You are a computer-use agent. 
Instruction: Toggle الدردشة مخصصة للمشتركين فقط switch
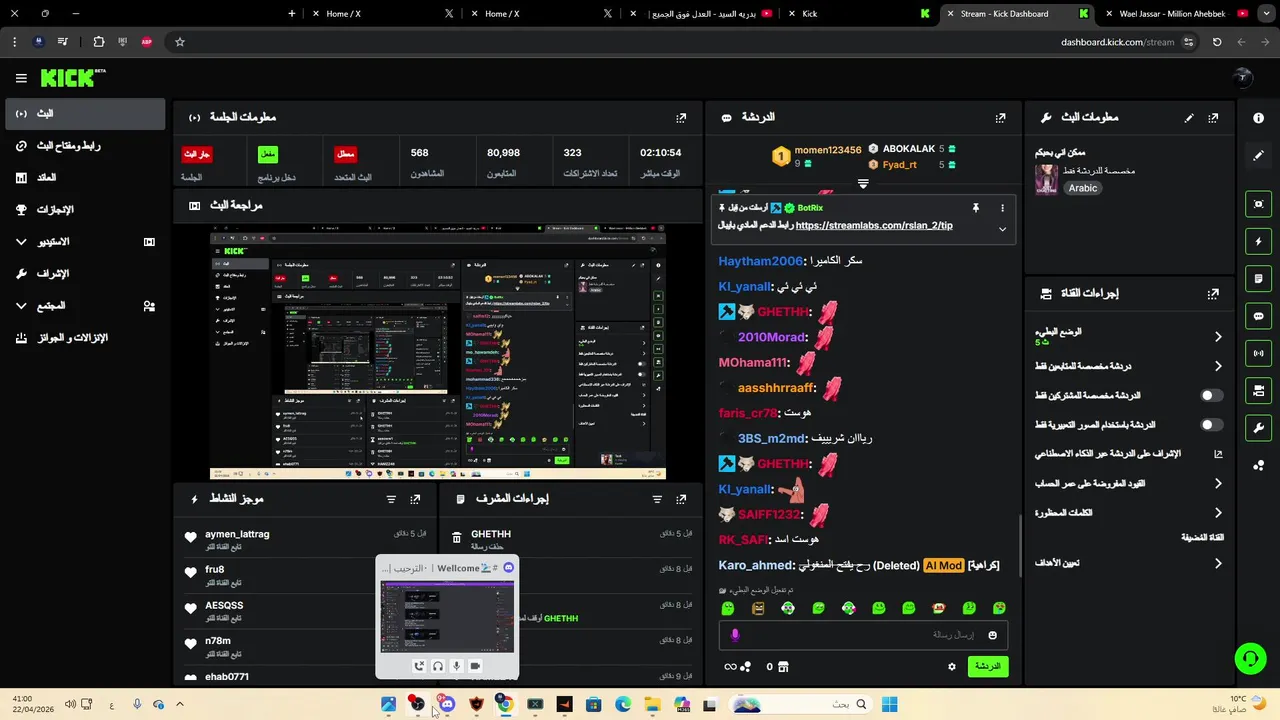click(1211, 395)
